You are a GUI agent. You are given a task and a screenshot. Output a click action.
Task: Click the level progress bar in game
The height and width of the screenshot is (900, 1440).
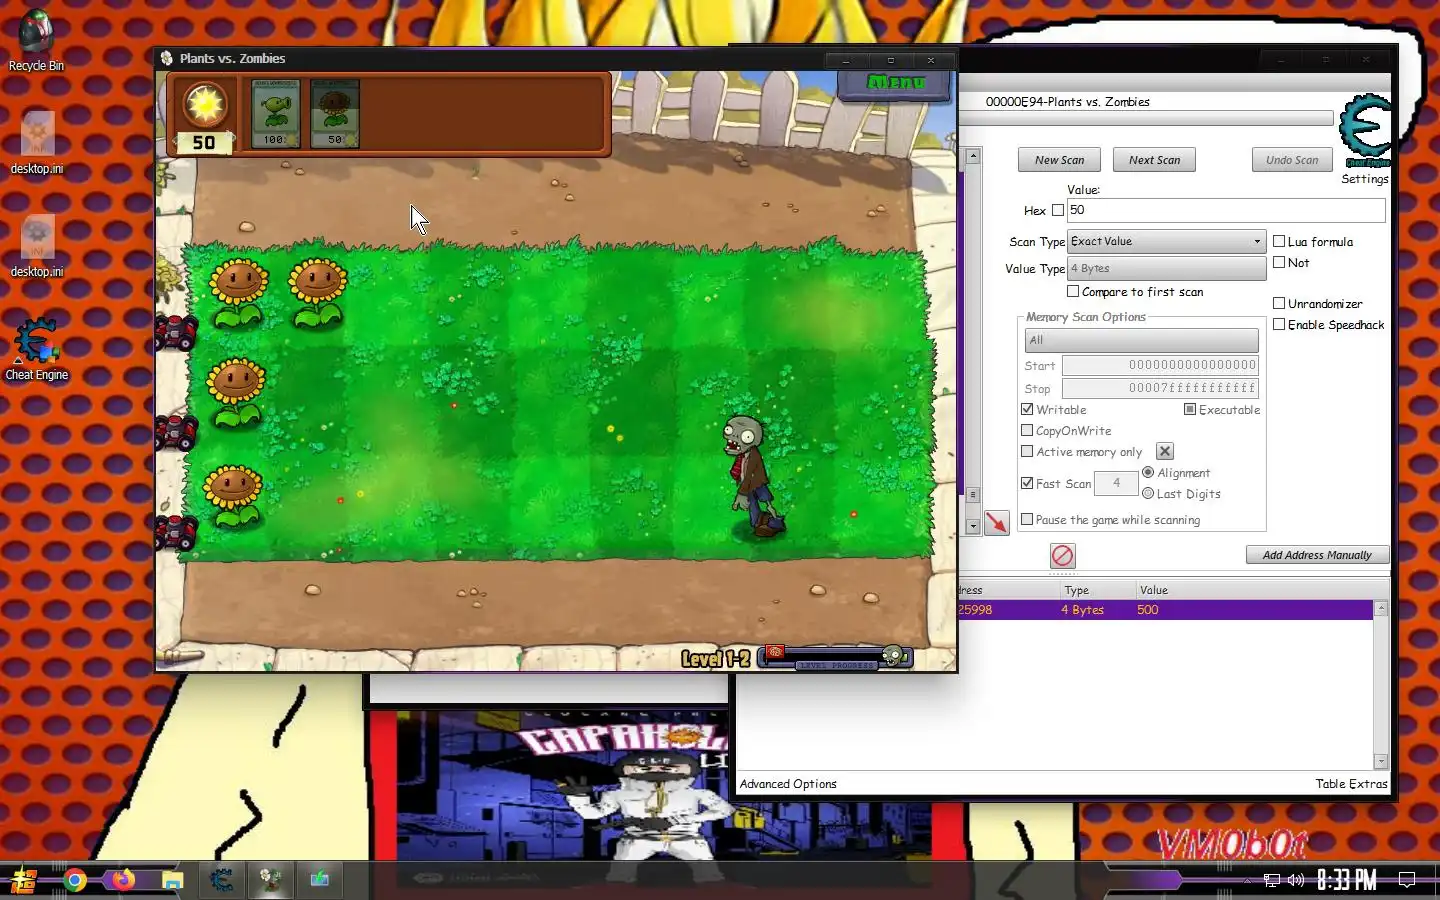(836, 657)
